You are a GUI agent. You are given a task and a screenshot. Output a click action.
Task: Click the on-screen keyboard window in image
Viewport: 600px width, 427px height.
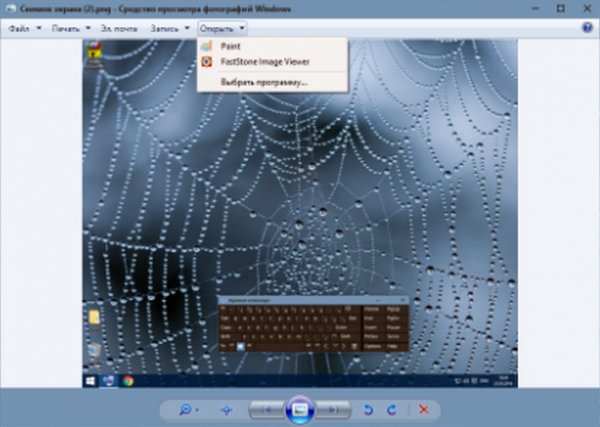tap(313, 324)
